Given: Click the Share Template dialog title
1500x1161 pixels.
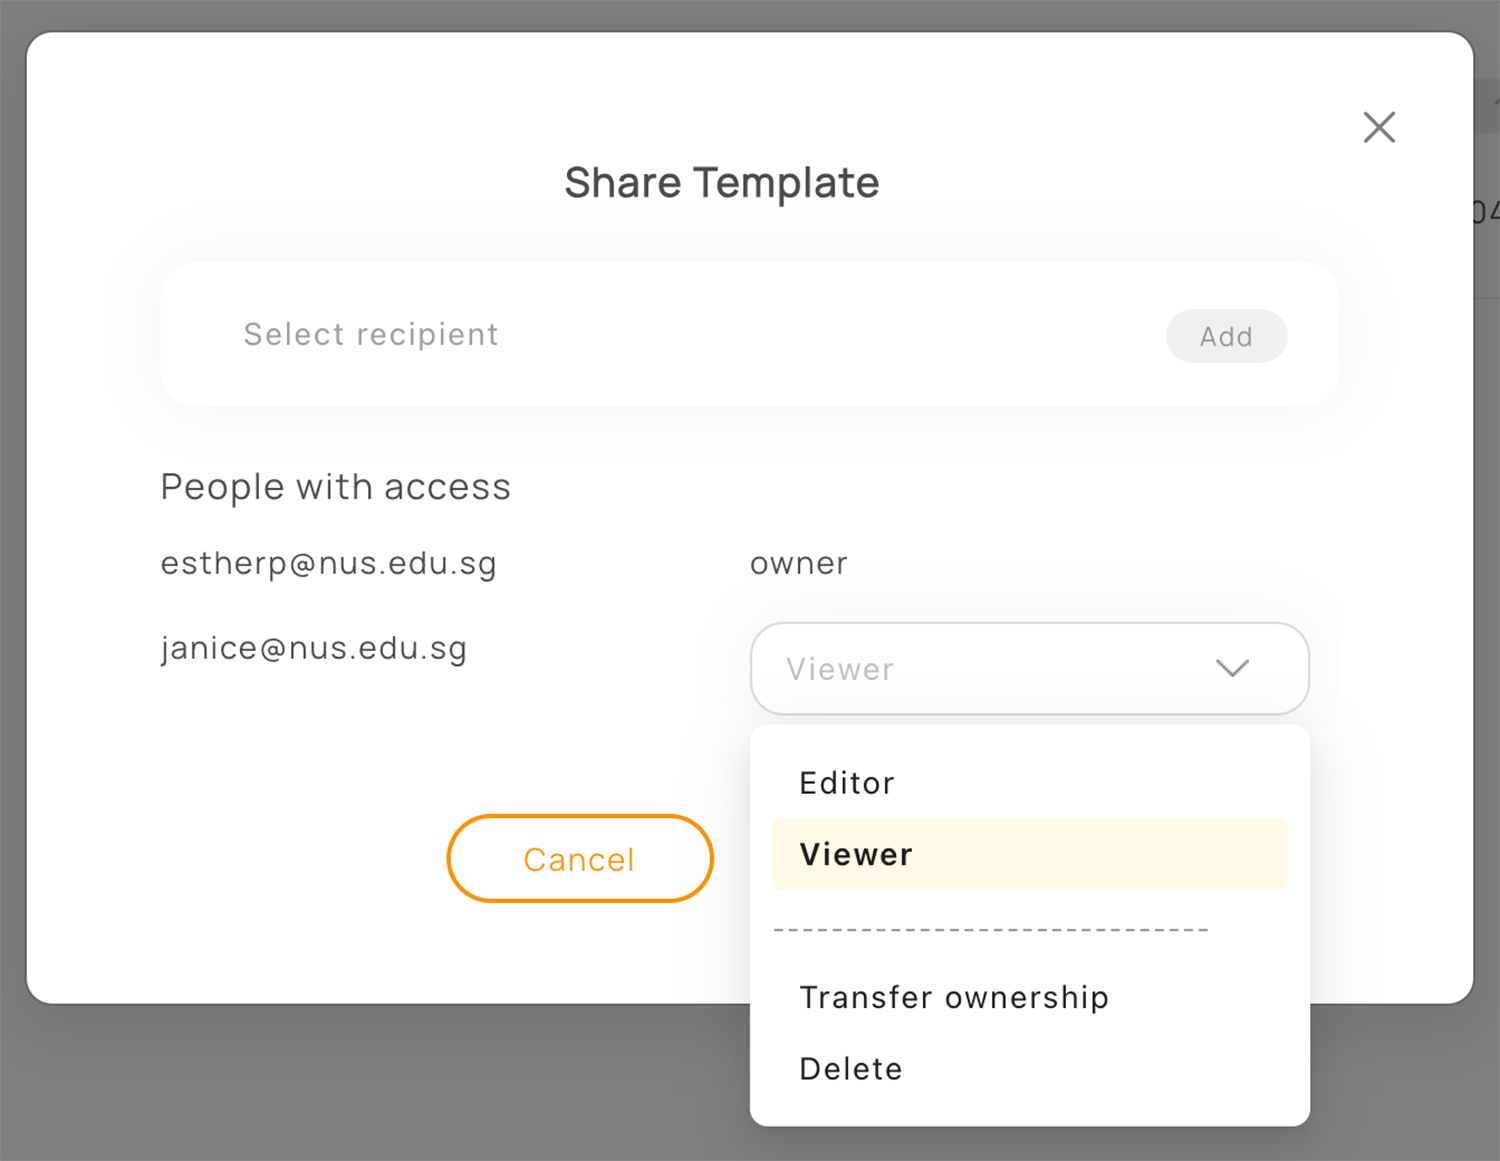Looking at the screenshot, I should pos(721,183).
